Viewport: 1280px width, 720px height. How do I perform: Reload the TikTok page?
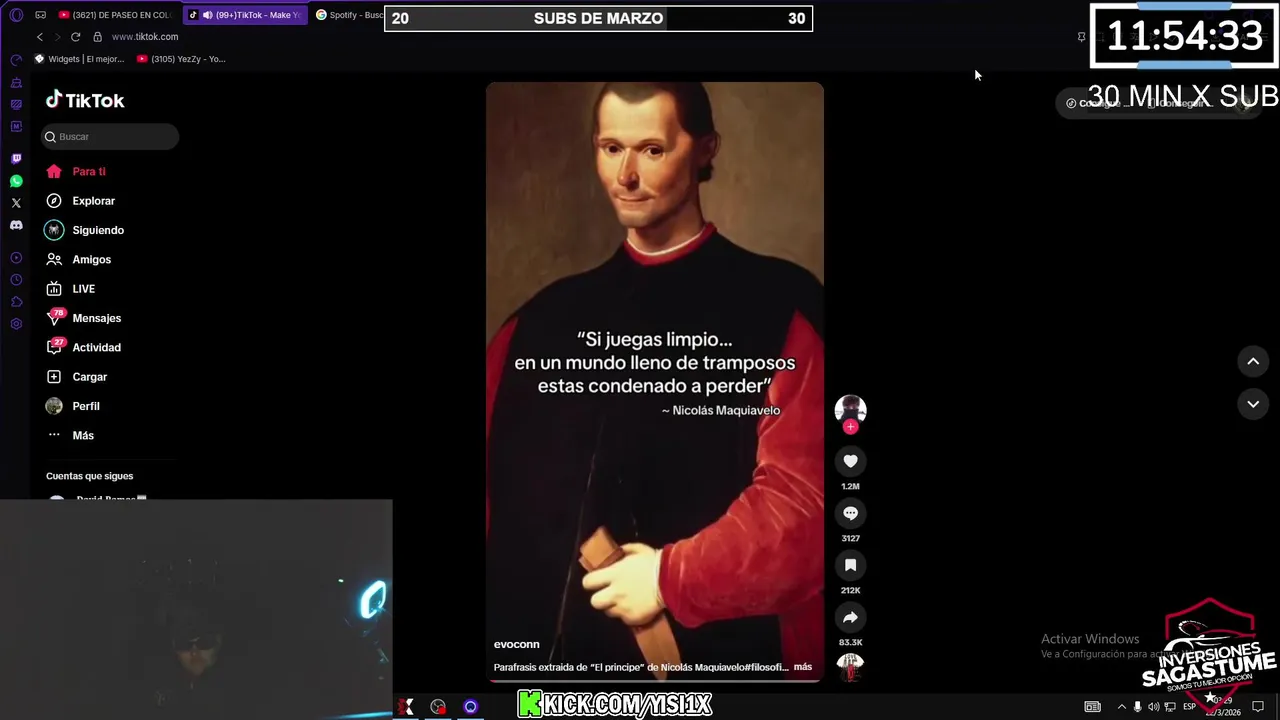(x=75, y=37)
